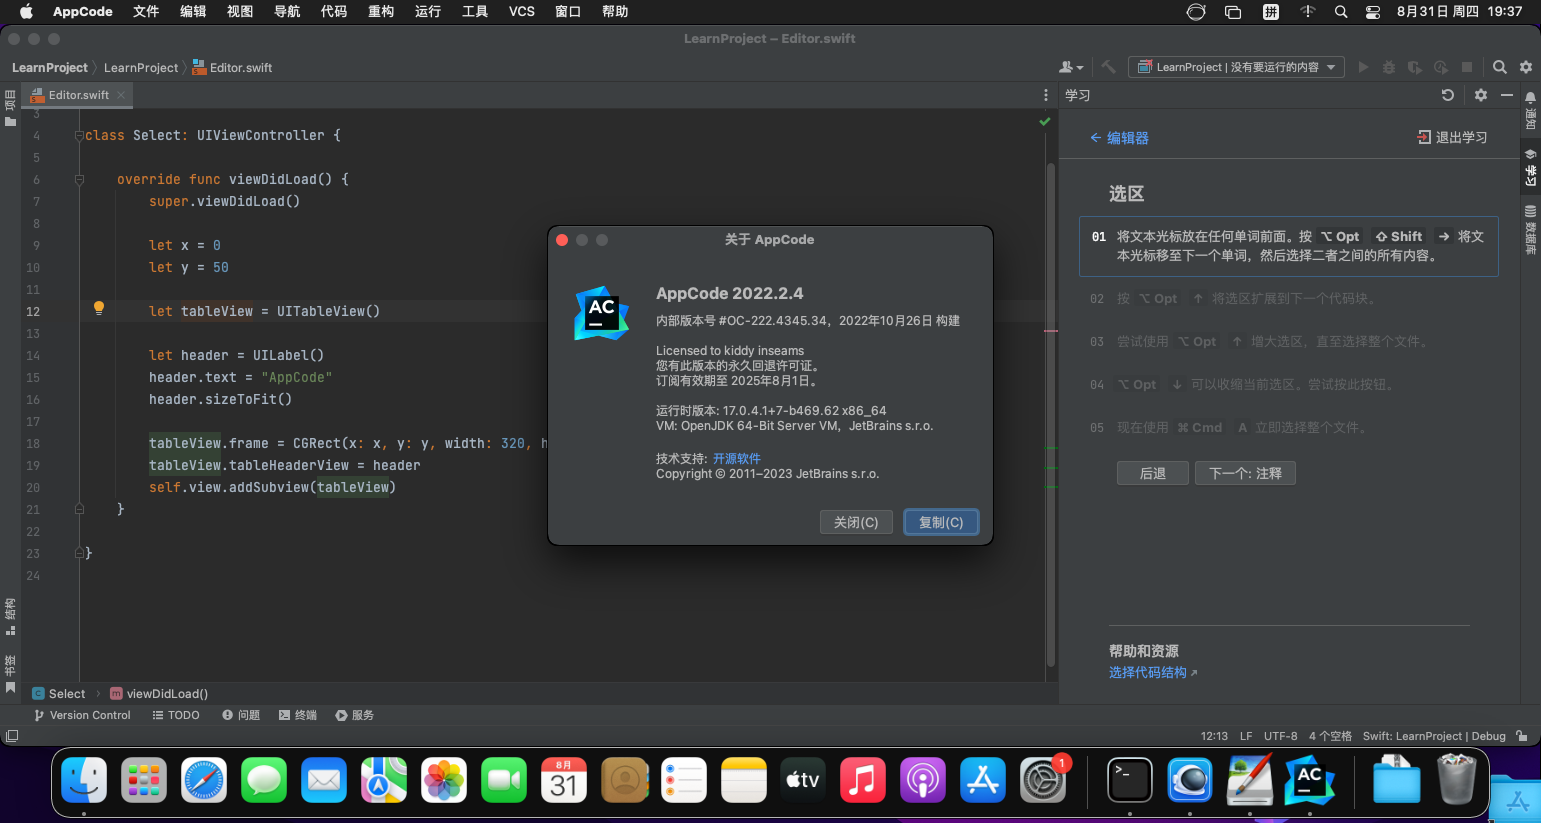Click the Stop square icon
The image size is (1541, 823).
(x=1467, y=67)
